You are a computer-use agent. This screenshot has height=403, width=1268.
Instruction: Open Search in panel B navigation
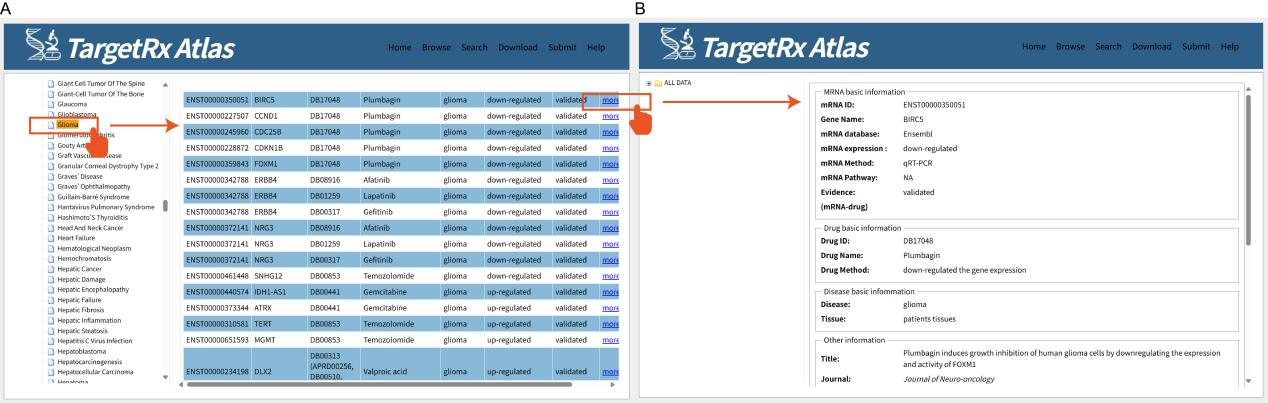tap(1108, 47)
